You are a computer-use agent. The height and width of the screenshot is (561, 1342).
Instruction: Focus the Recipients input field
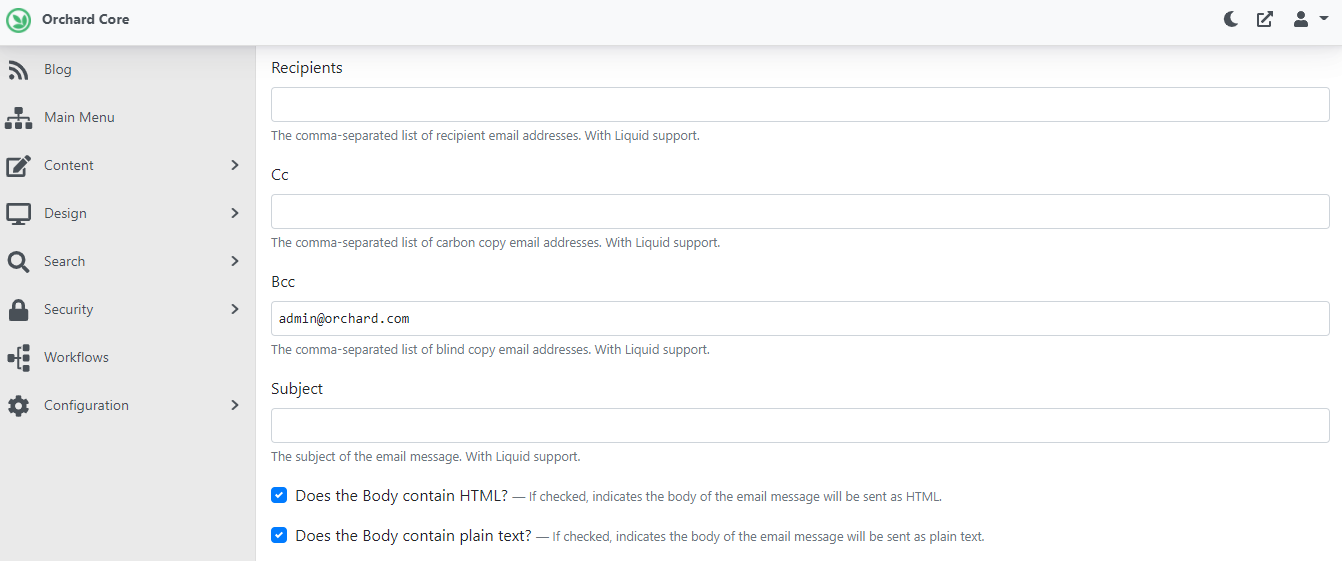tap(800, 104)
